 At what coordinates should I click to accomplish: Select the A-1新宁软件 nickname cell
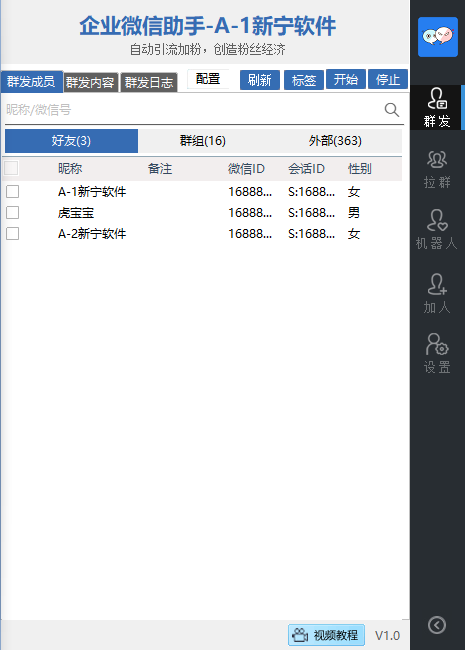[x=92, y=192]
